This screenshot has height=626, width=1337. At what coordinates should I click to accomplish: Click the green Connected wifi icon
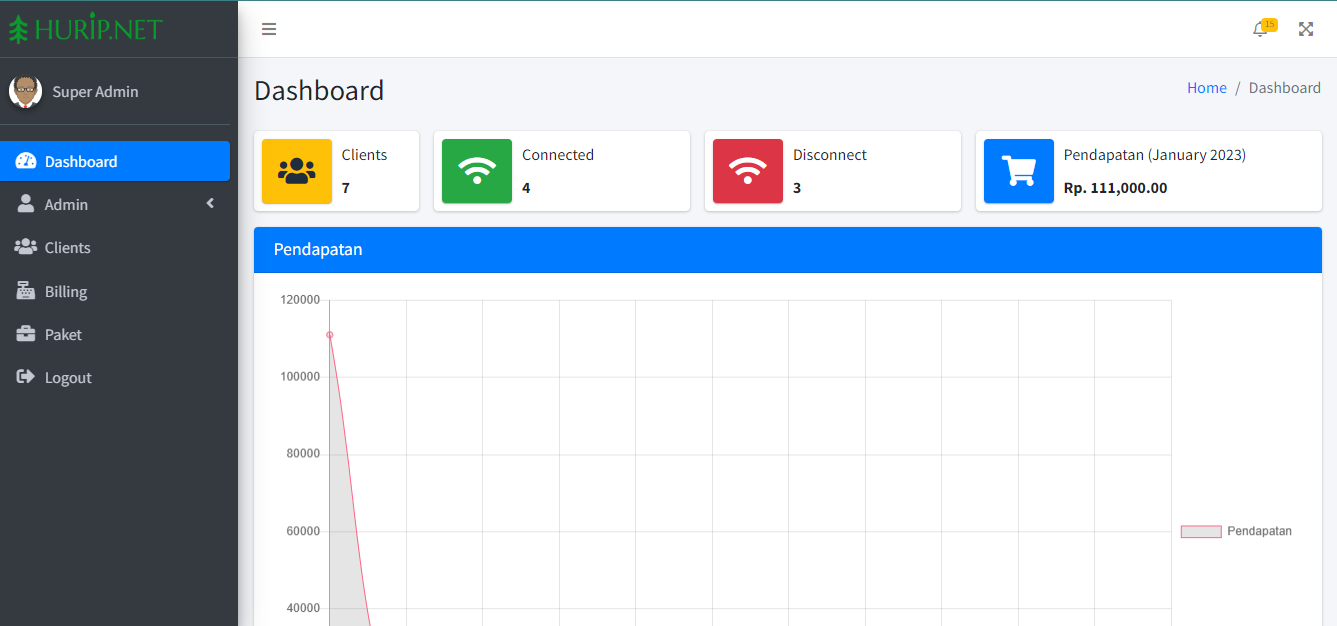coord(477,171)
